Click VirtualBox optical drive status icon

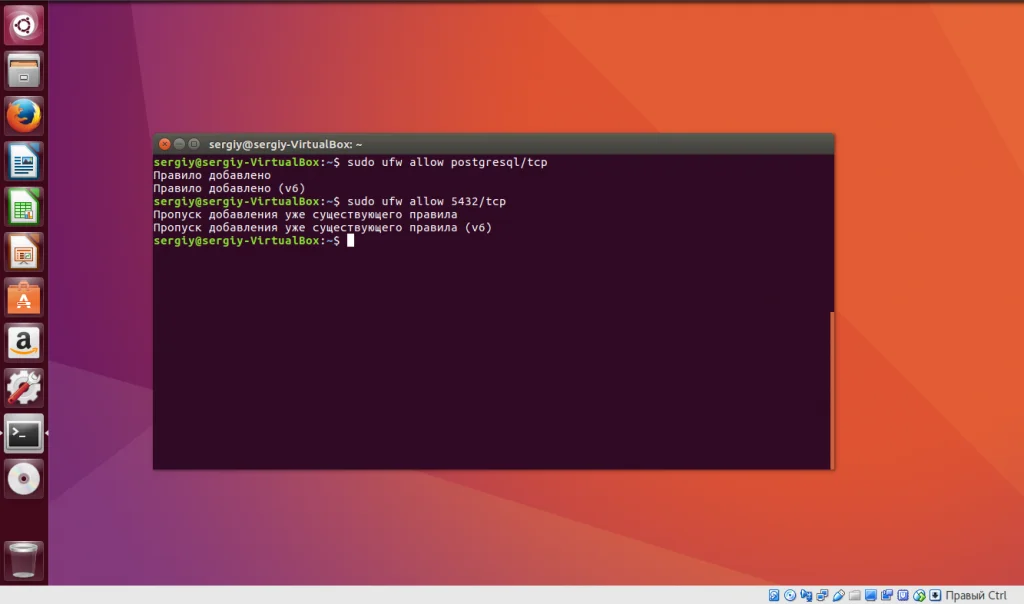pyautogui.click(x=790, y=595)
